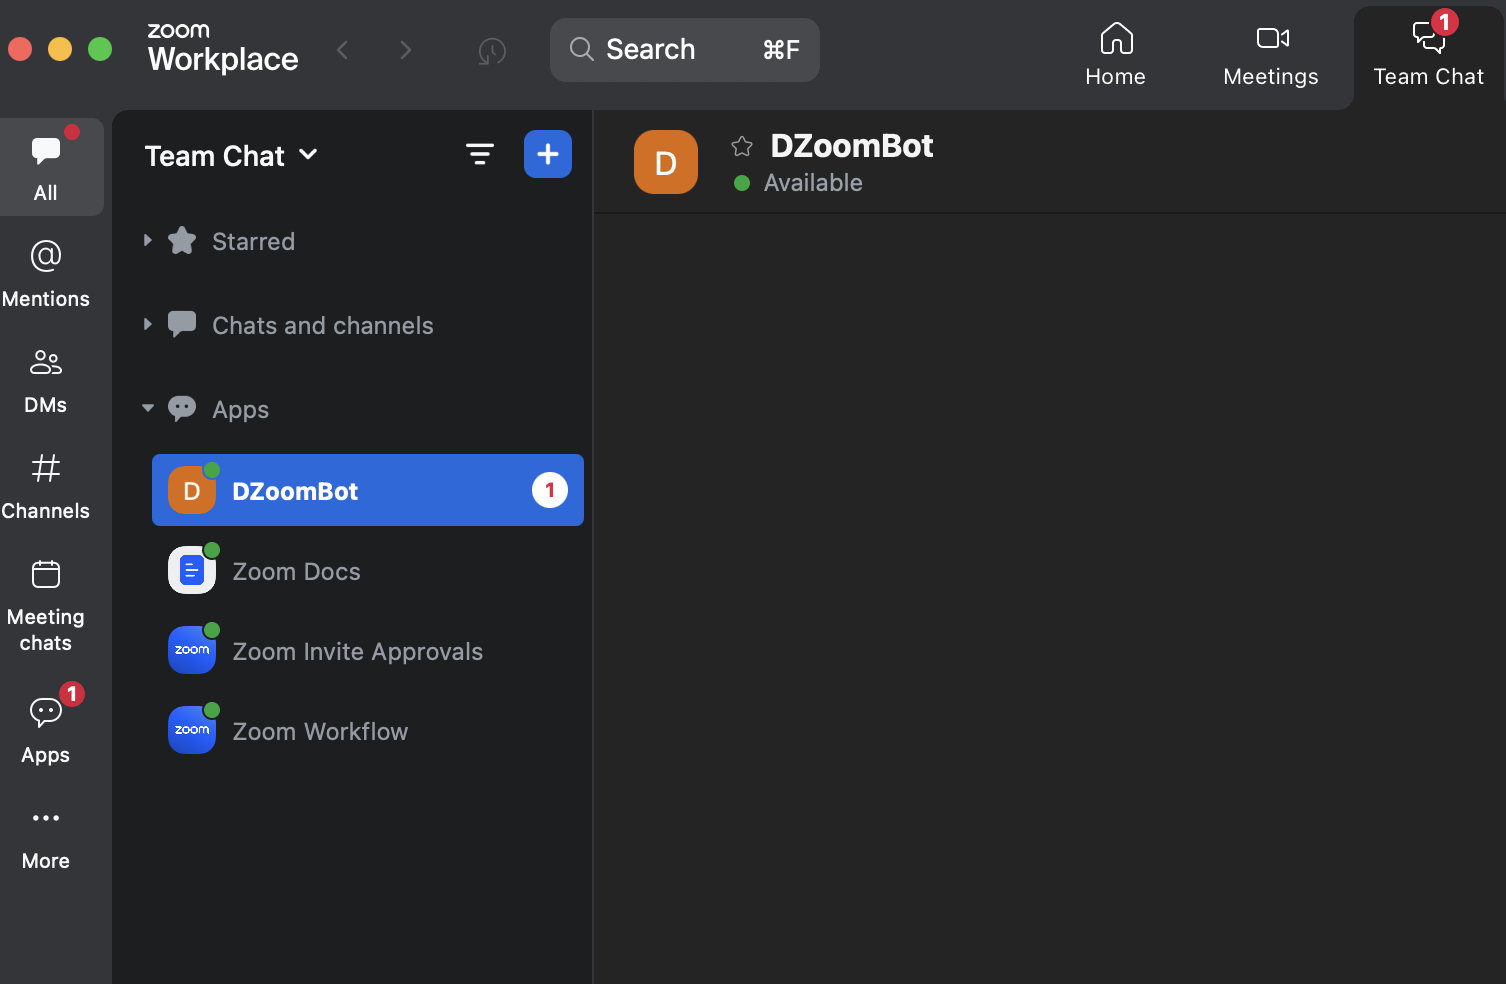Screen dimensions: 1506x984
Task: Open the Apps section with notification badge
Action: 45,728
